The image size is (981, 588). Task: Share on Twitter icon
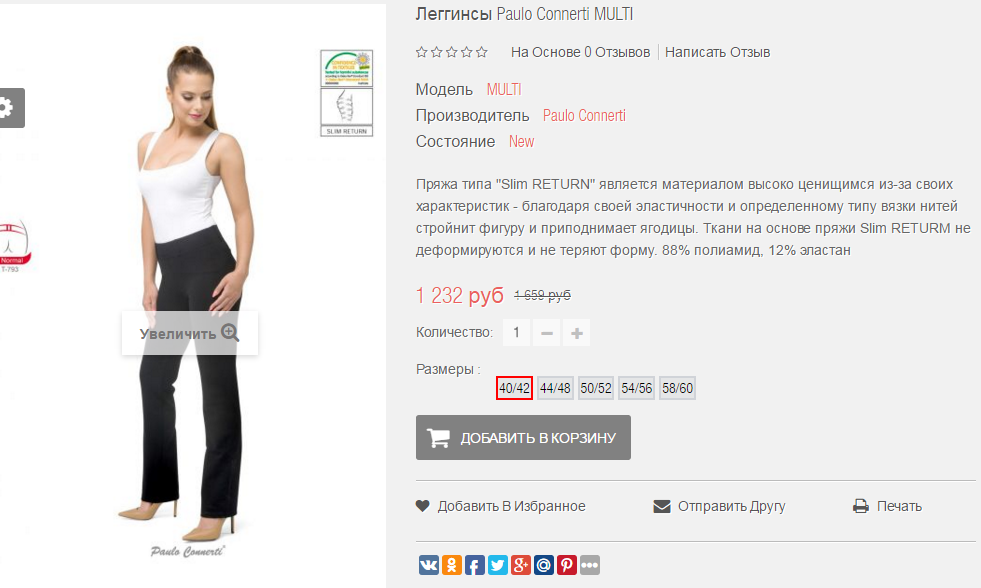tap(498, 565)
